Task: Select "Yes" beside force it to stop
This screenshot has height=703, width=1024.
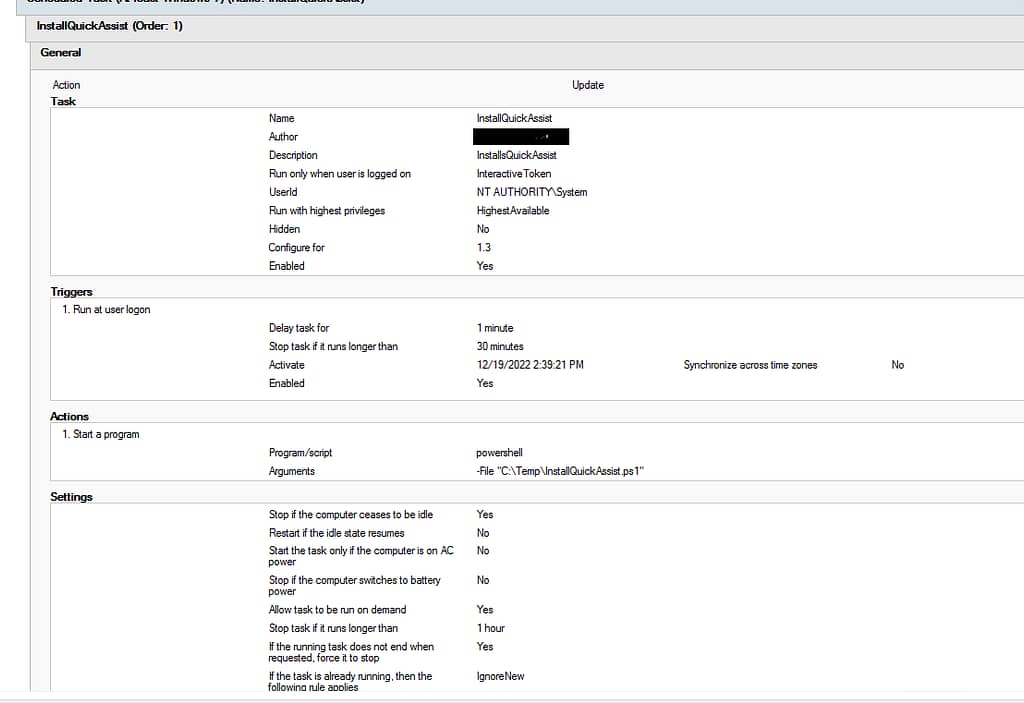Action: click(485, 647)
